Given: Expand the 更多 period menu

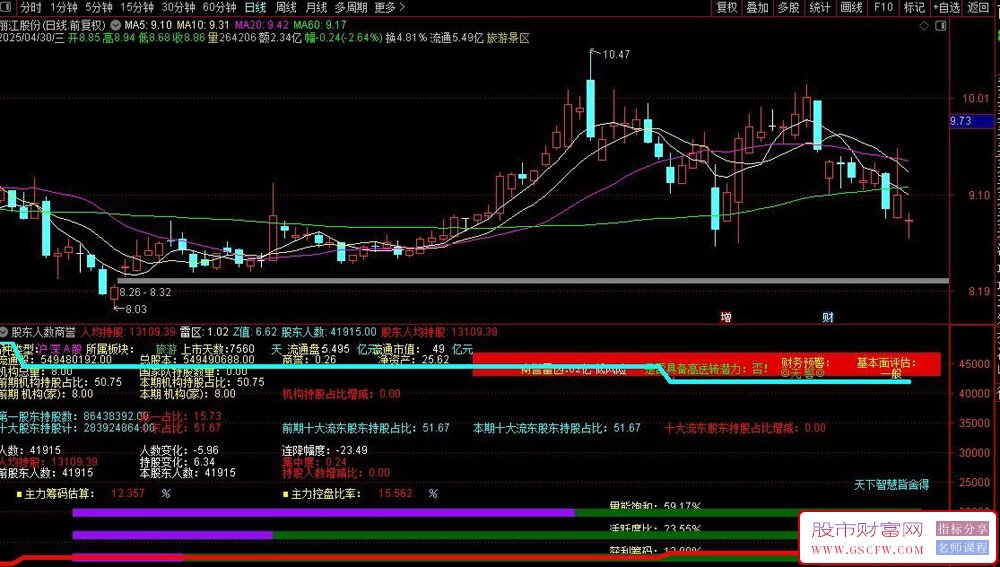Looking at the screenshot, I should [x=389, y=8].
